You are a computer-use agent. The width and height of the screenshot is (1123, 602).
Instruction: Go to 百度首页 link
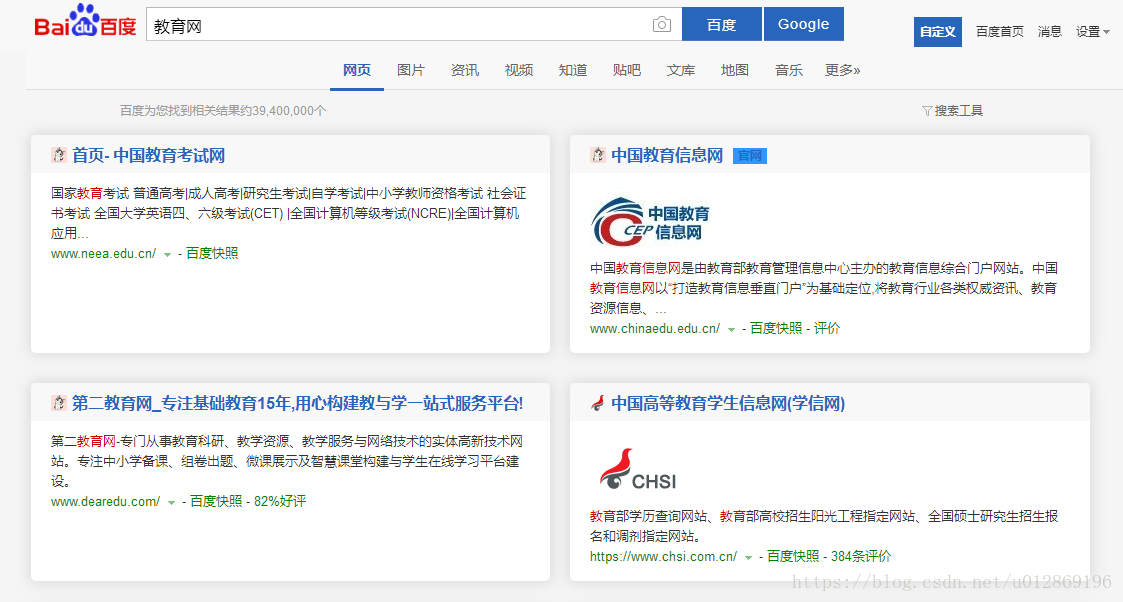1000,31
